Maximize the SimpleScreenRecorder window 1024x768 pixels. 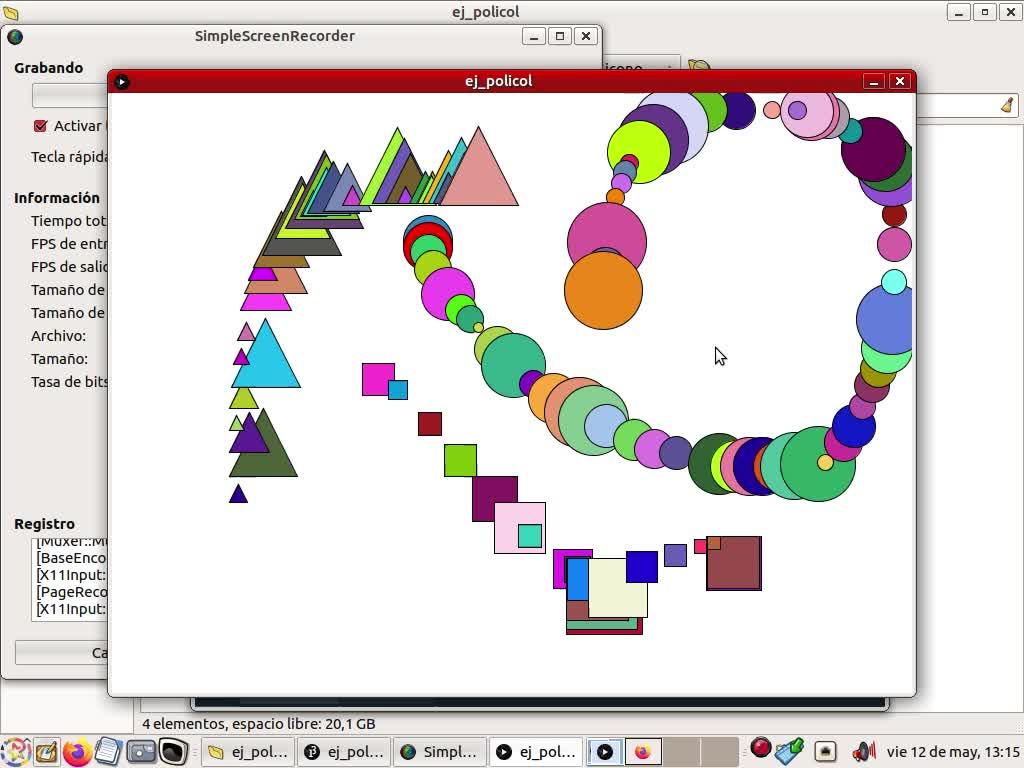[560, 36]
